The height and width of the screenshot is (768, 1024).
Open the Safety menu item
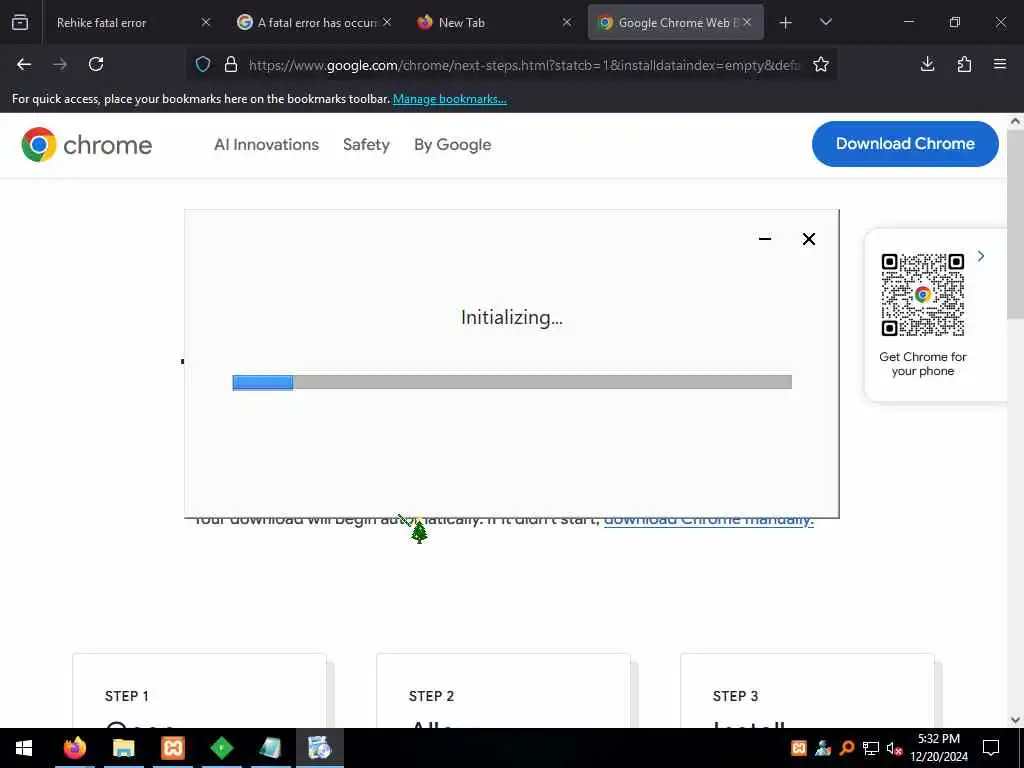pyautogui.click(x=366, y=144)
